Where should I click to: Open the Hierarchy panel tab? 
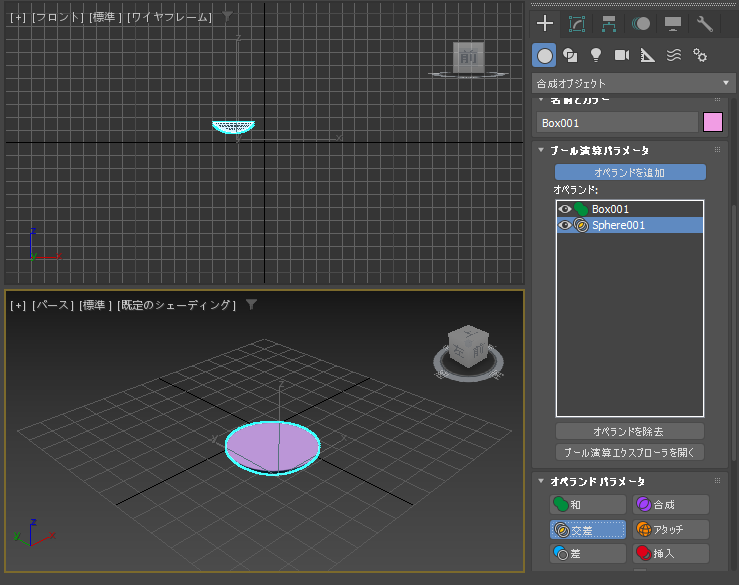[608, 24]
